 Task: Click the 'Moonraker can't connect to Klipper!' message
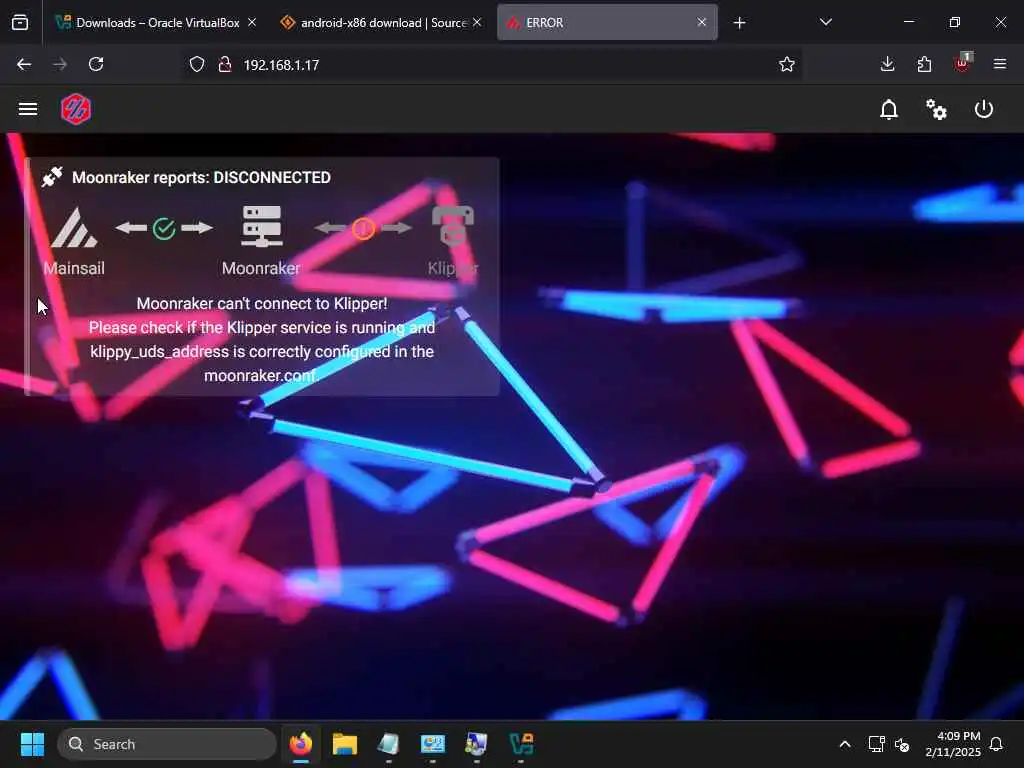tap(262, 304)
